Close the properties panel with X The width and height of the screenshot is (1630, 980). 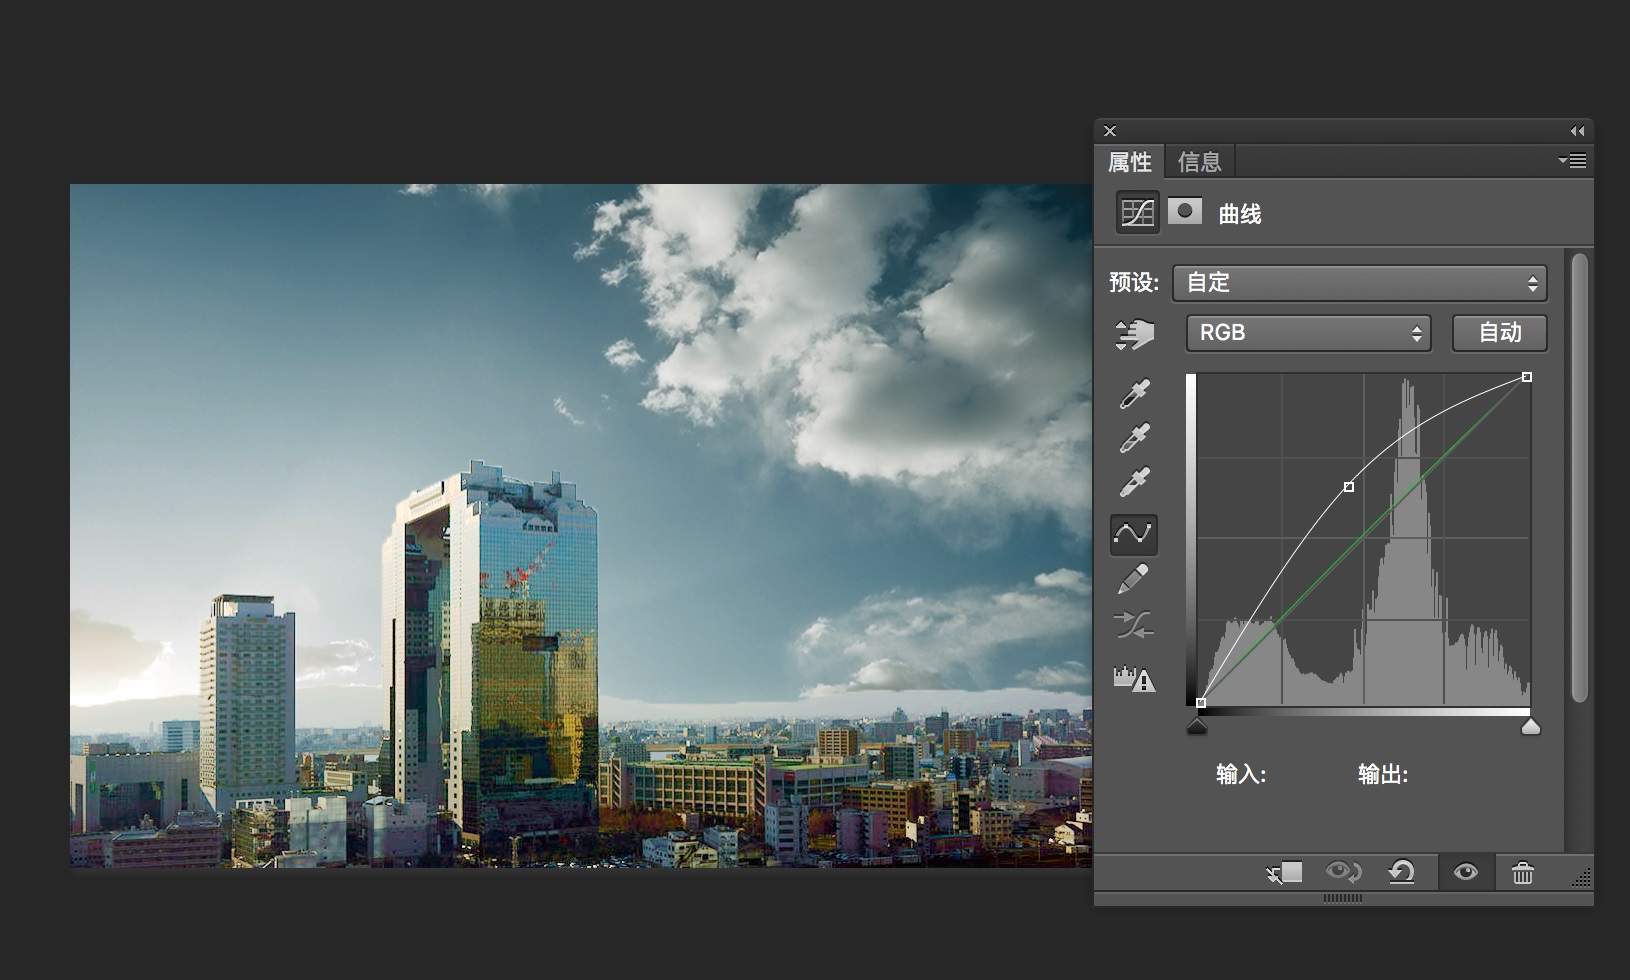click(1110, 131)
